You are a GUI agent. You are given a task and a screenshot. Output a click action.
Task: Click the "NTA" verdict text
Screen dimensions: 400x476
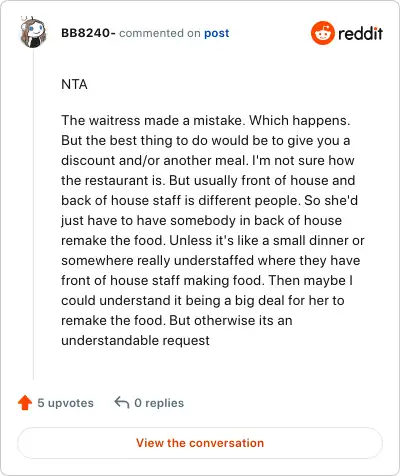74,84
